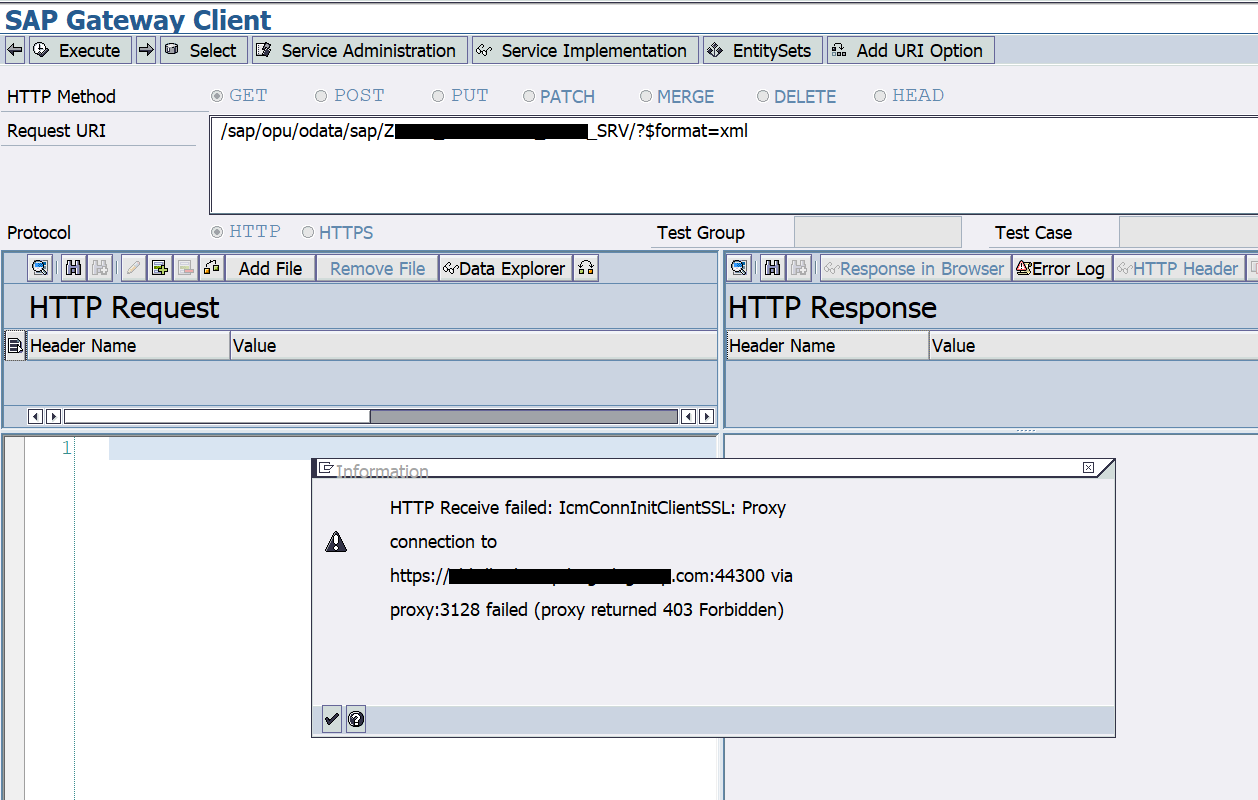1258x800 pixels.
Task: Click the Remove File button
Action: point(377,268)
